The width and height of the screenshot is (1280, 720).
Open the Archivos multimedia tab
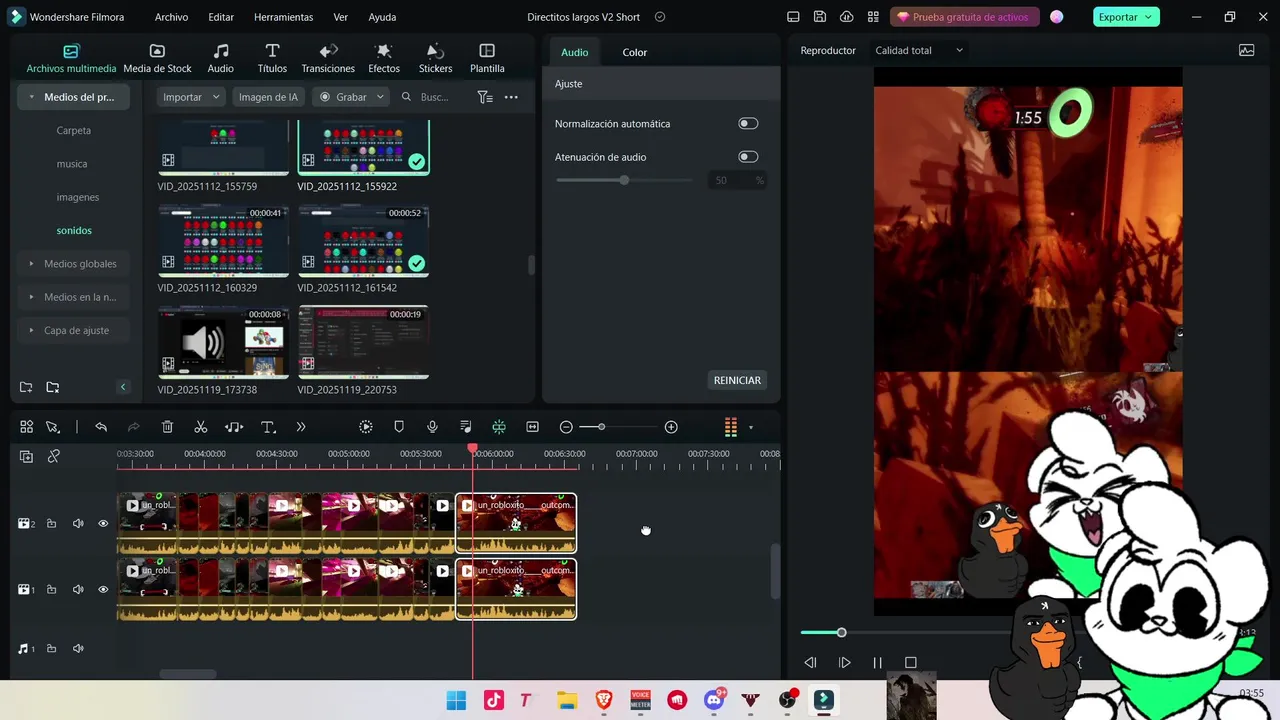[71, 59]
